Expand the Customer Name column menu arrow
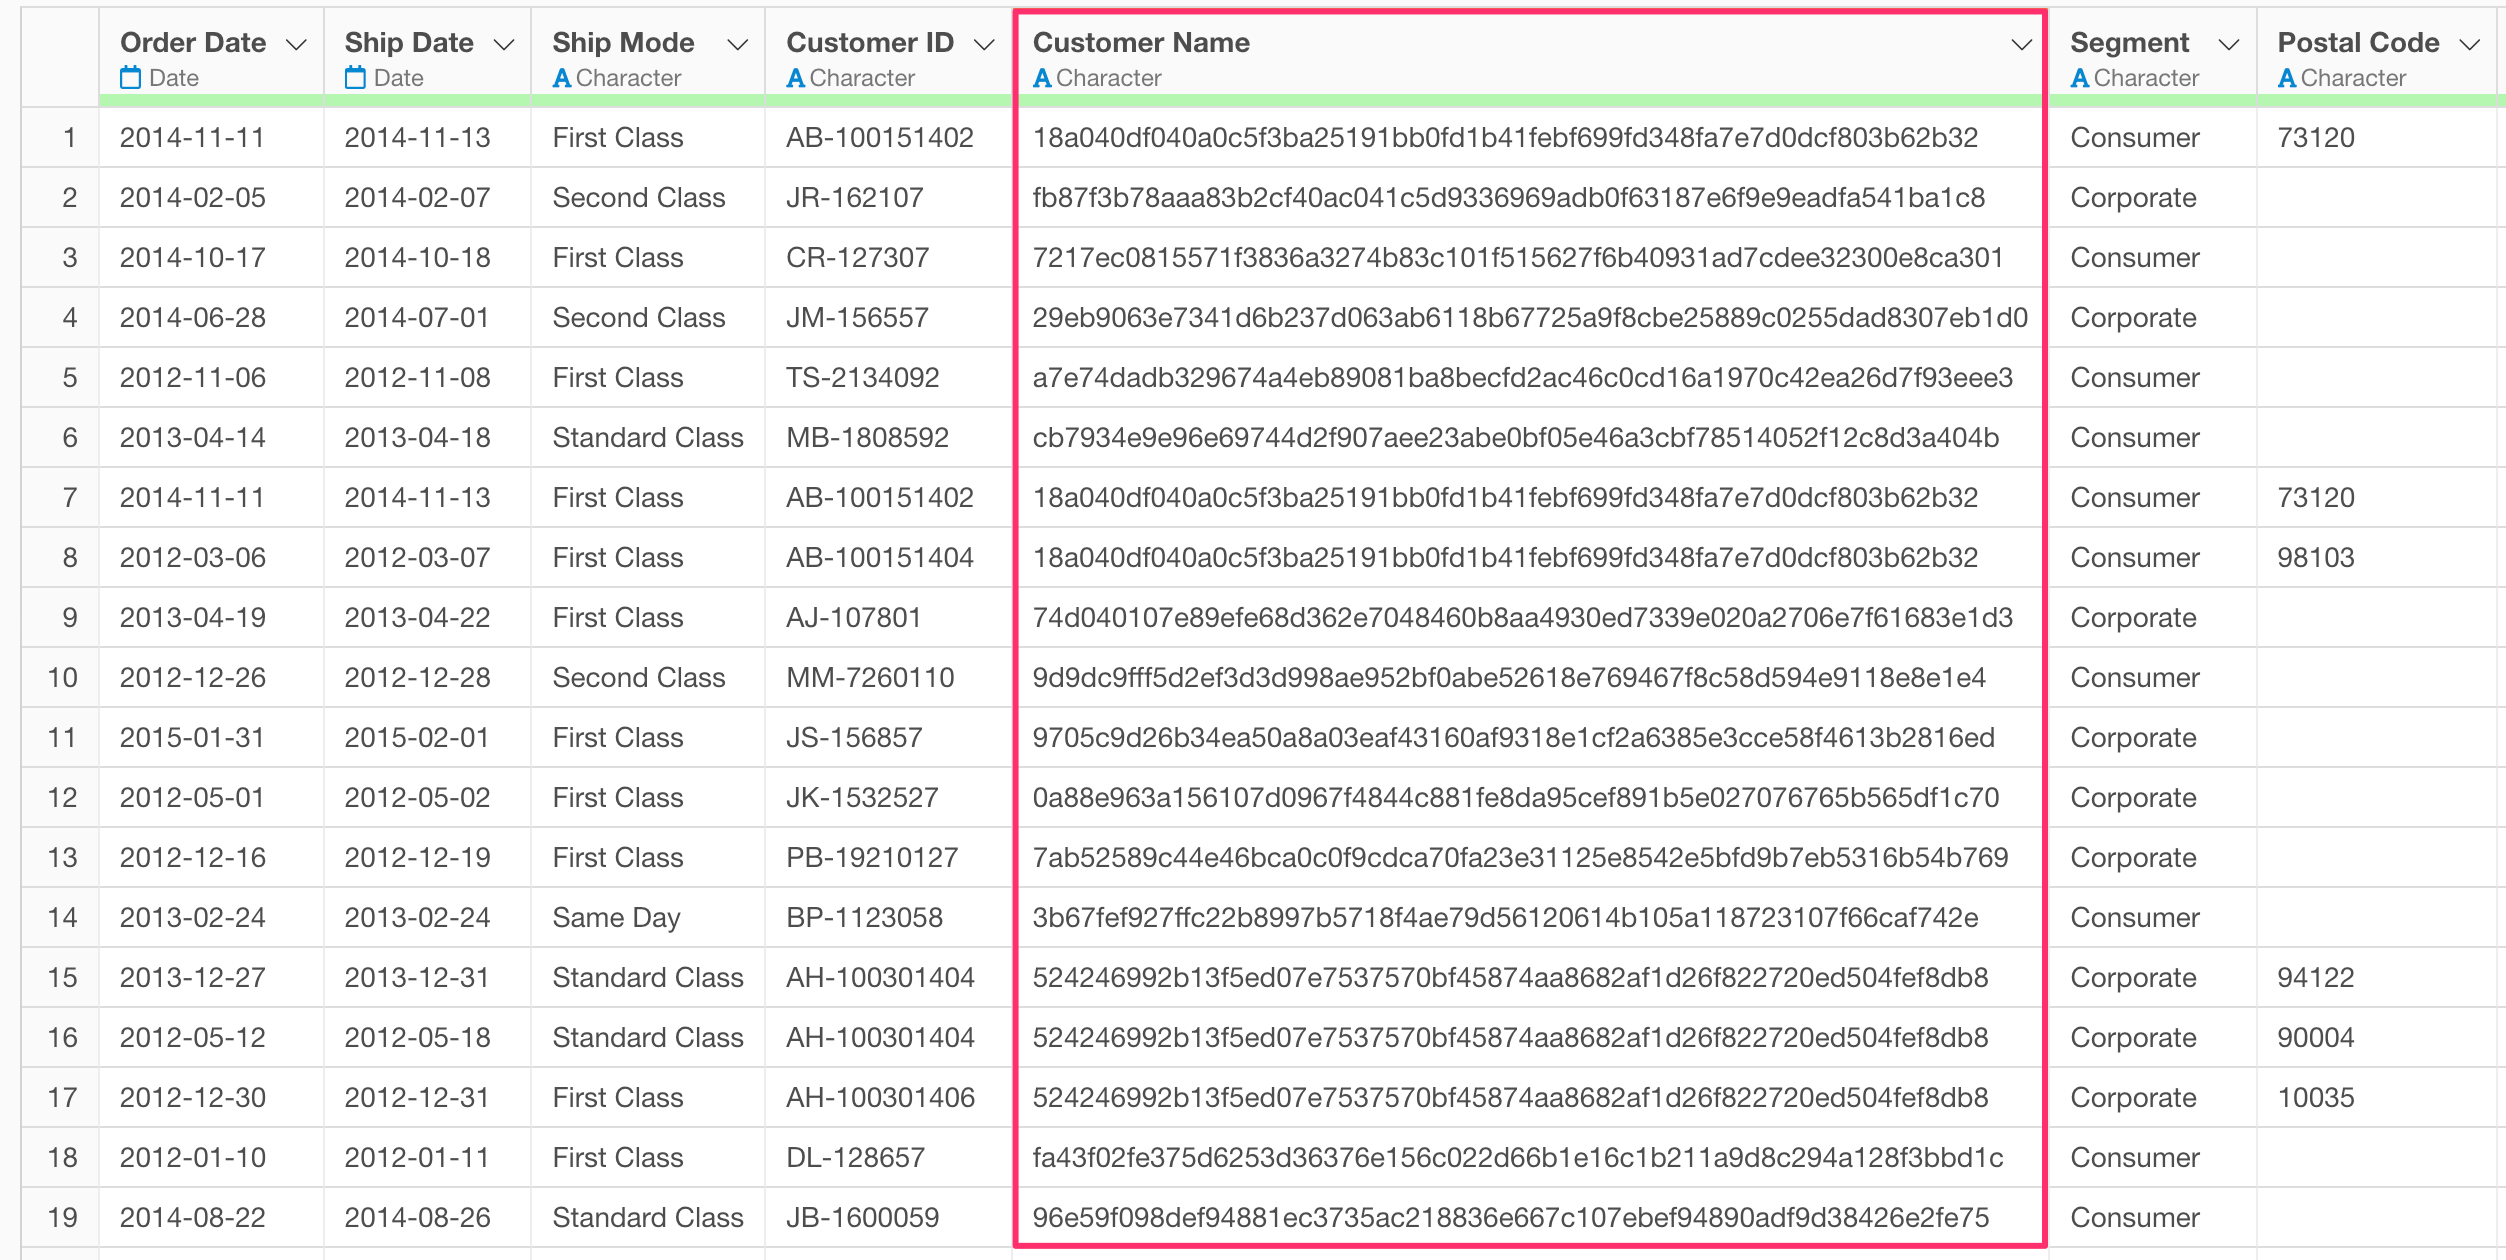 [x=2021, y=44]
